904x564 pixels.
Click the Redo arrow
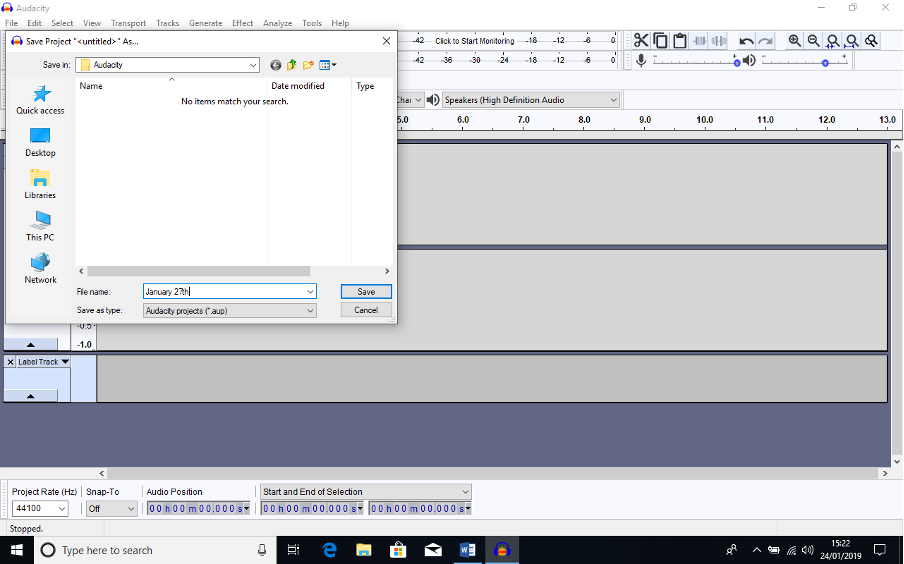point(766,41)
